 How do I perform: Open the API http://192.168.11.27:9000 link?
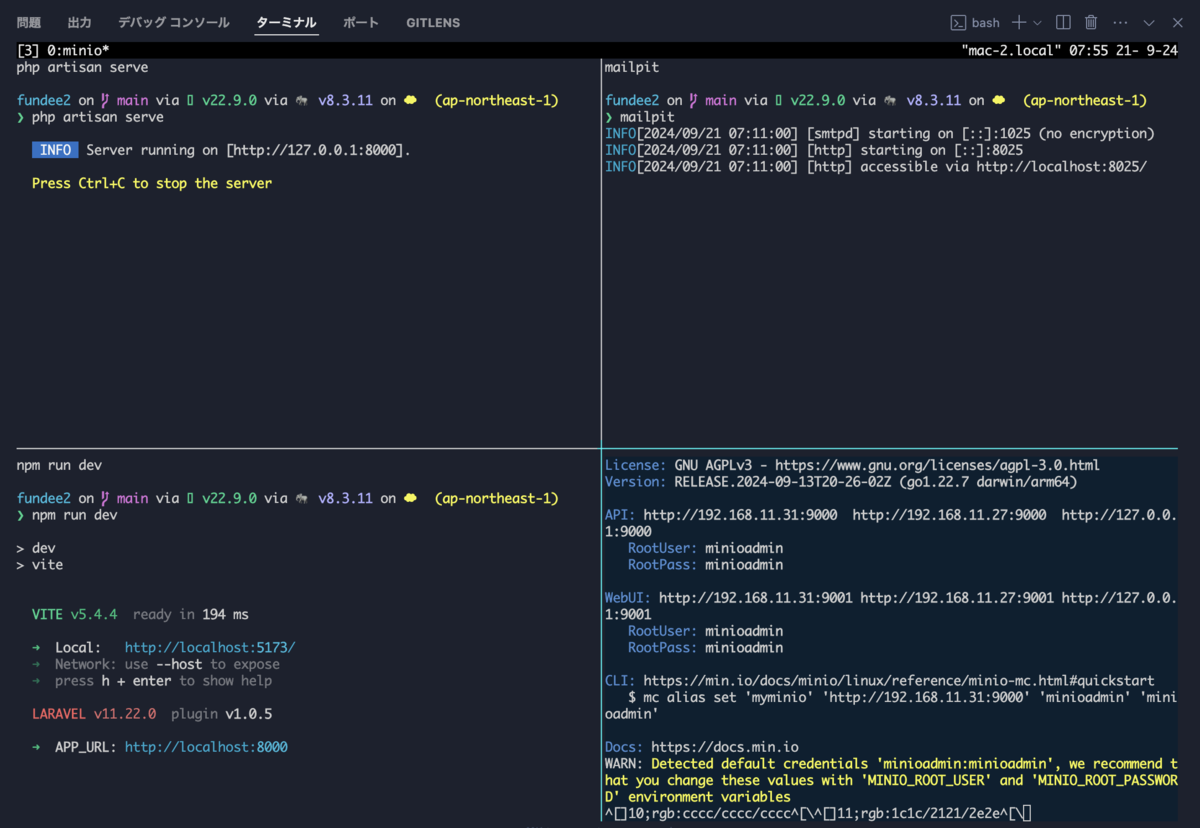(x=950, y=515)
